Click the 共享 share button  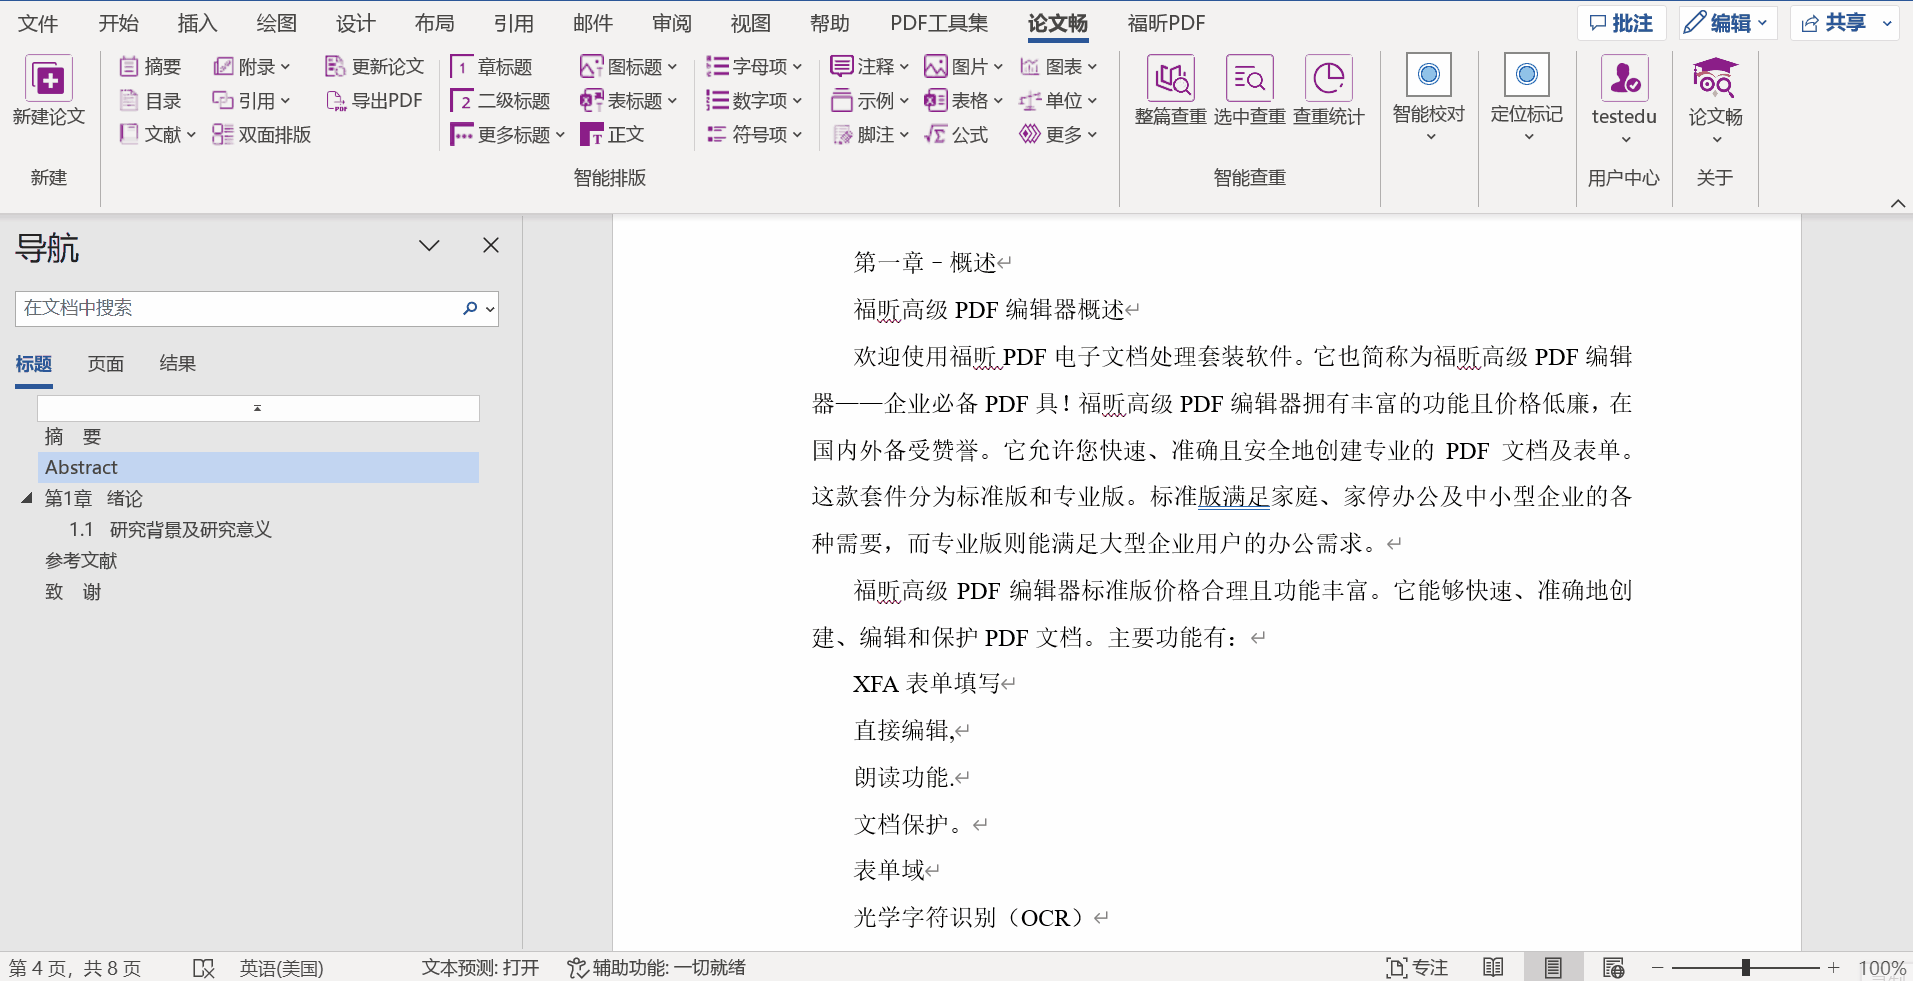point(1834,23)
